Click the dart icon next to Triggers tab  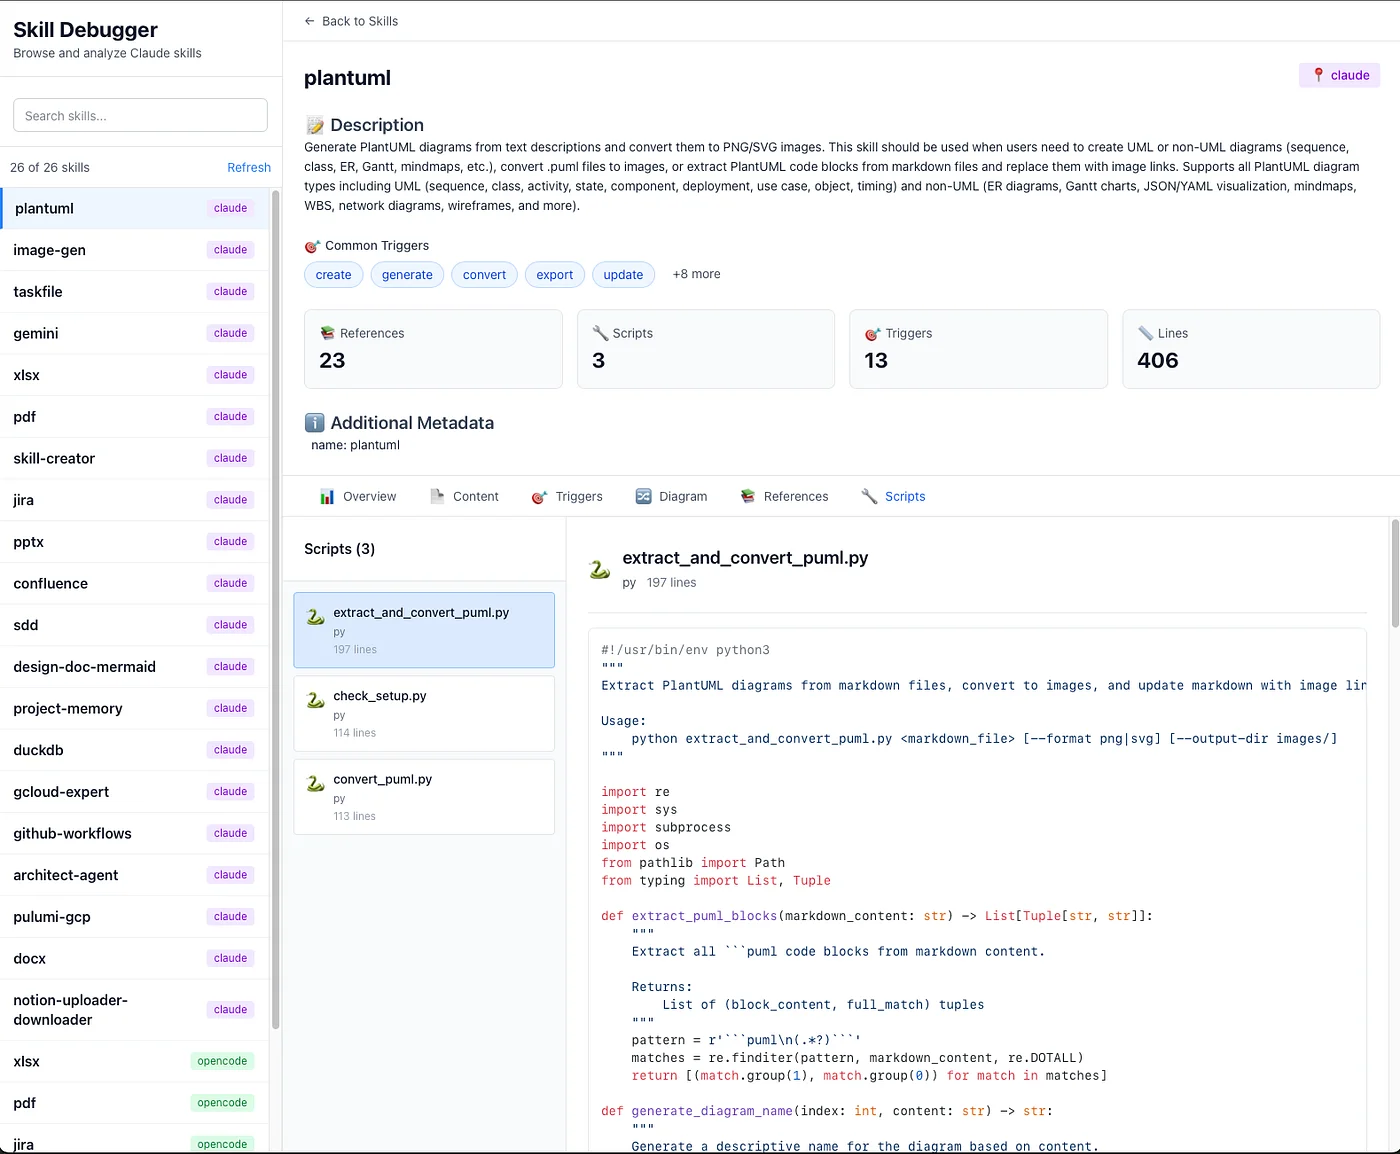[539, 495]
